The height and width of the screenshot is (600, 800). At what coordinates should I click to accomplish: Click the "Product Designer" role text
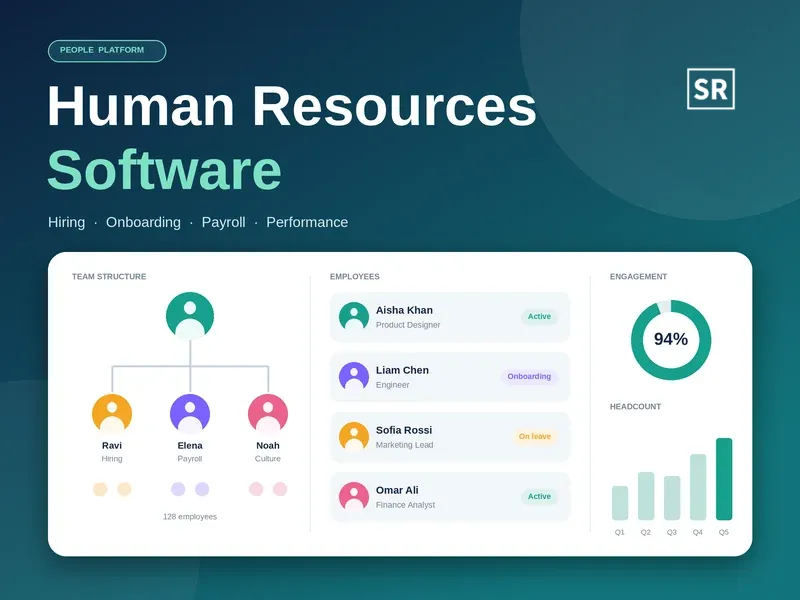pos(408,325)
